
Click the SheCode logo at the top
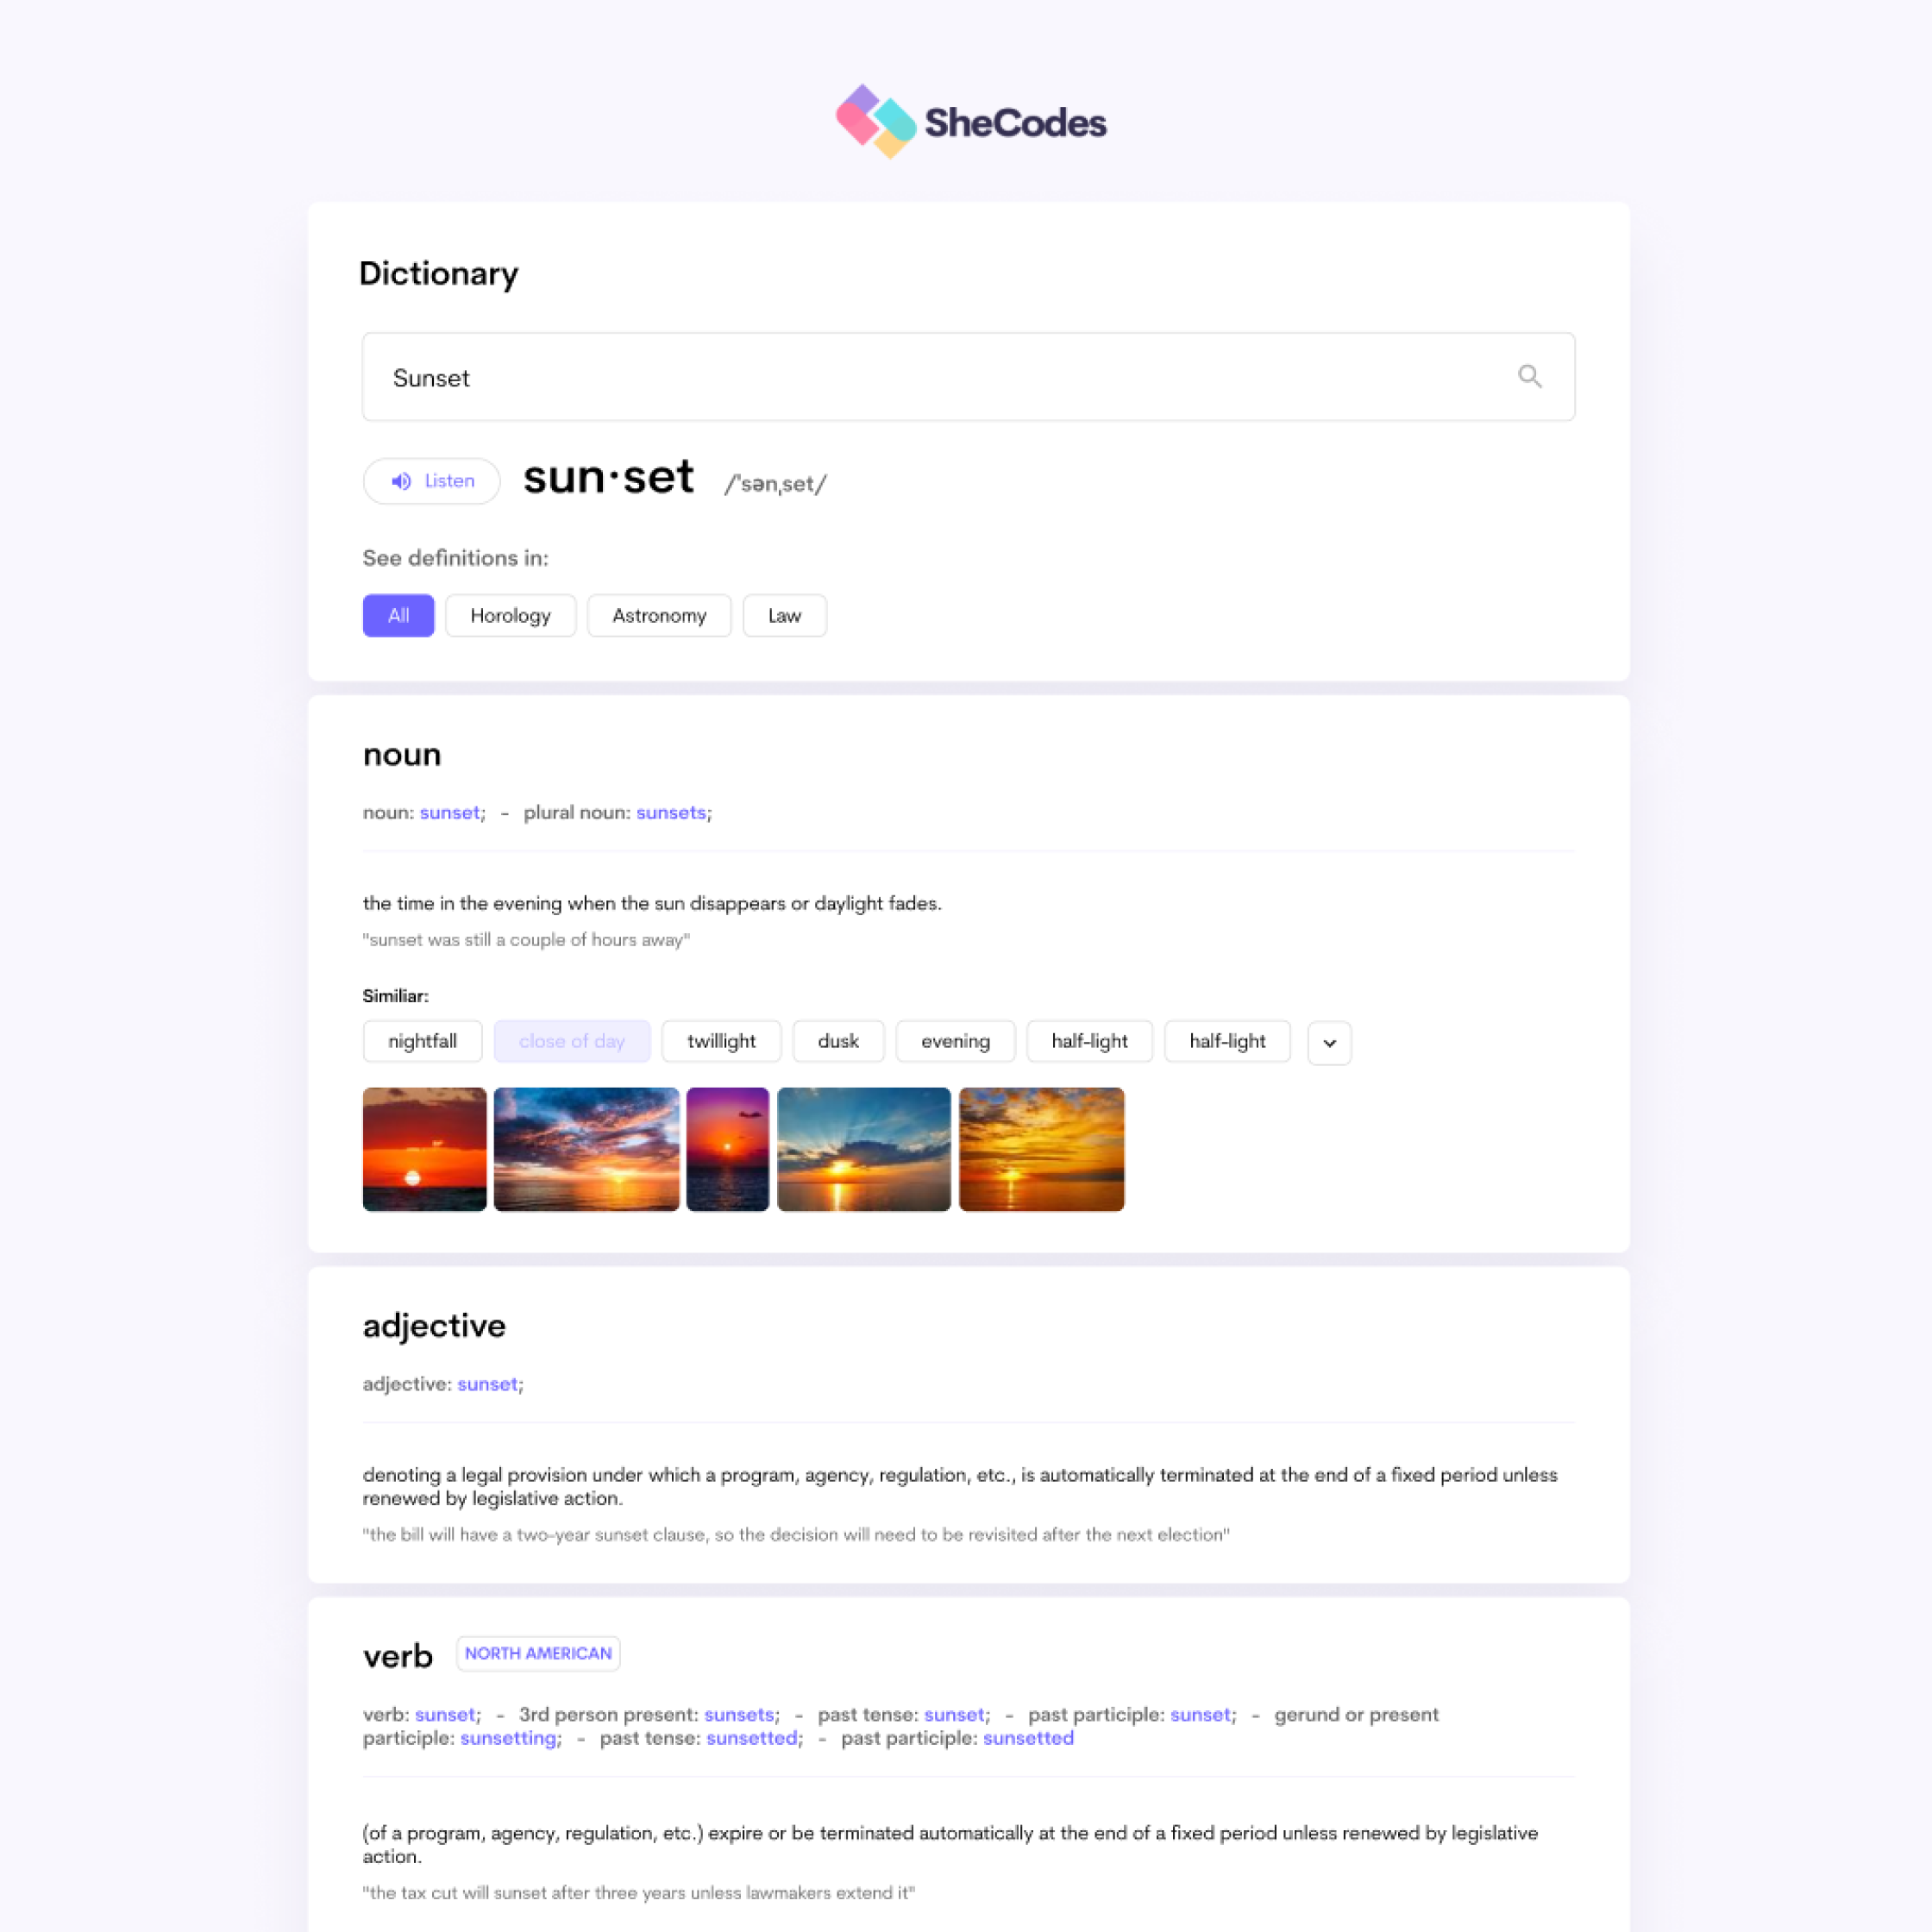[966, 120]
